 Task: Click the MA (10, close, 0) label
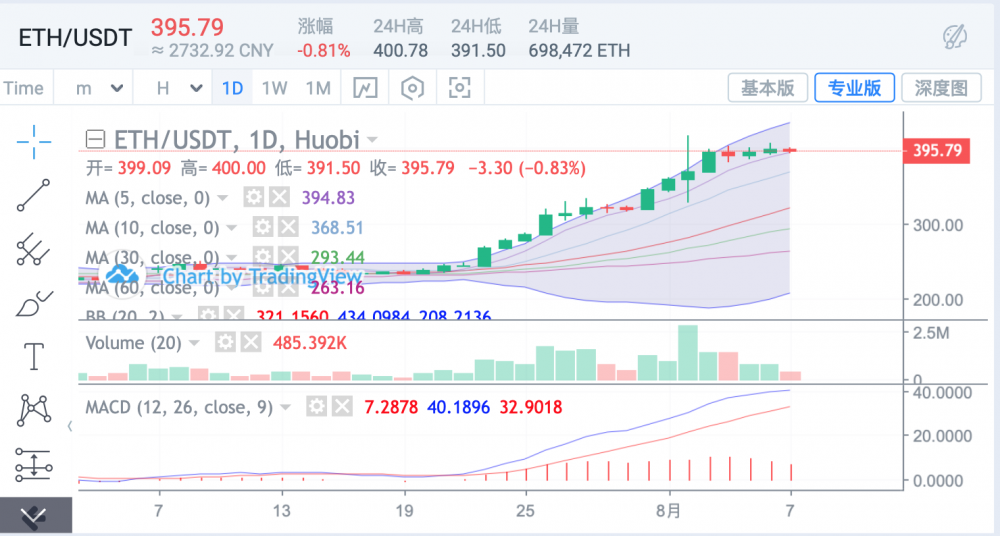click(152, 228)
